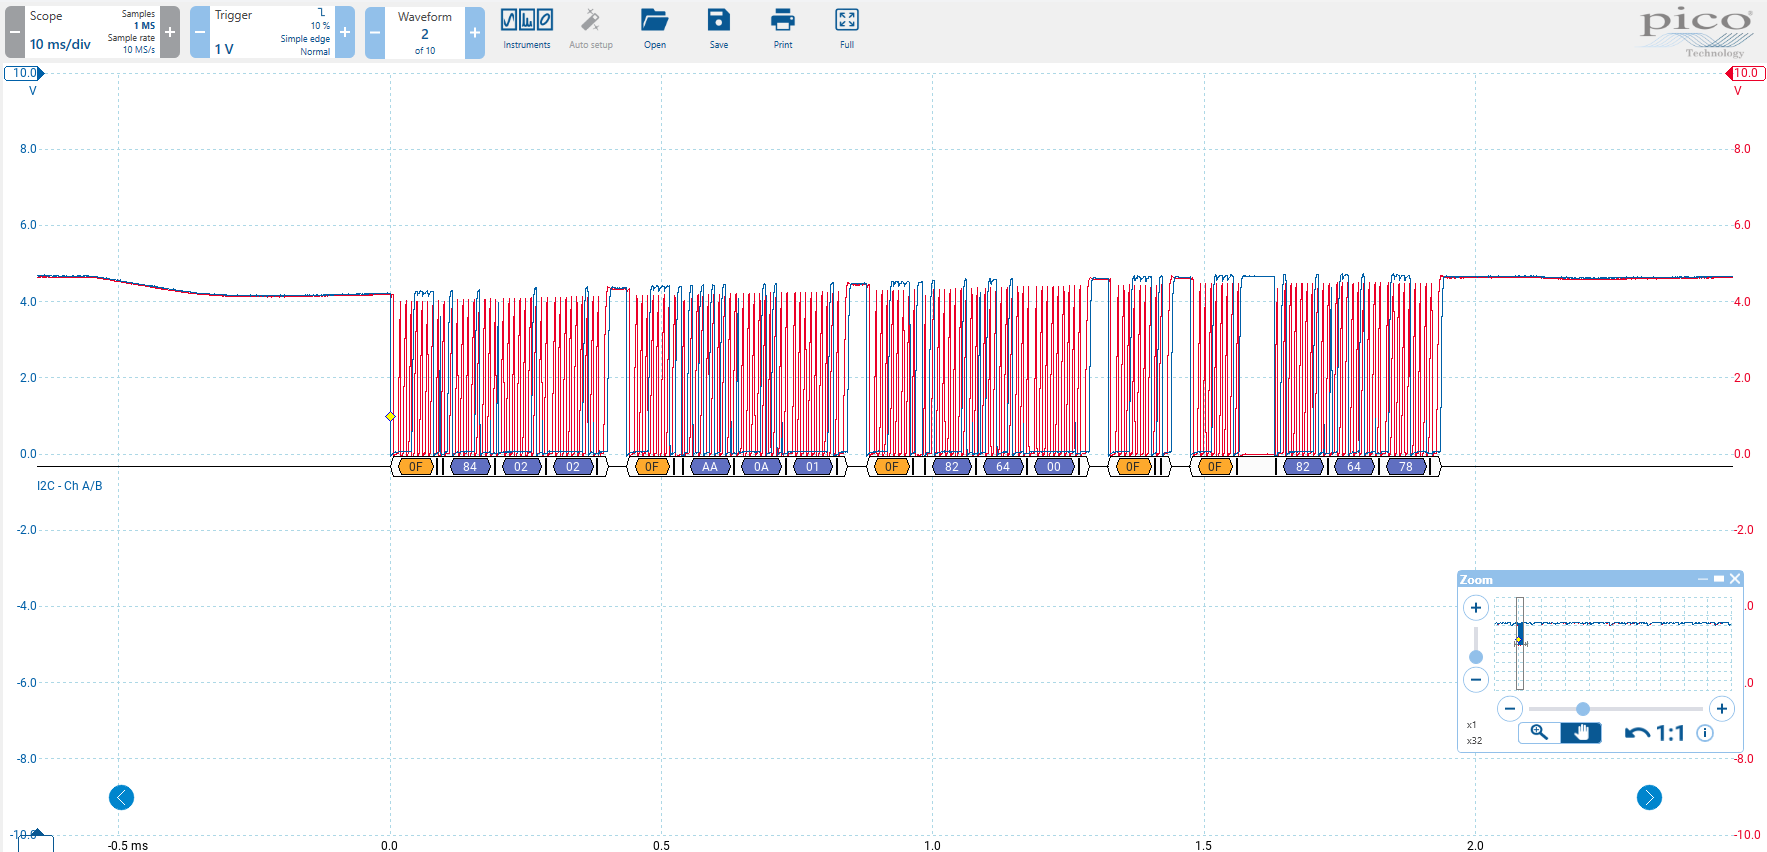Go to the previous waveform buffer
The image size is (1767, 852).
click(x=375, y=32)
